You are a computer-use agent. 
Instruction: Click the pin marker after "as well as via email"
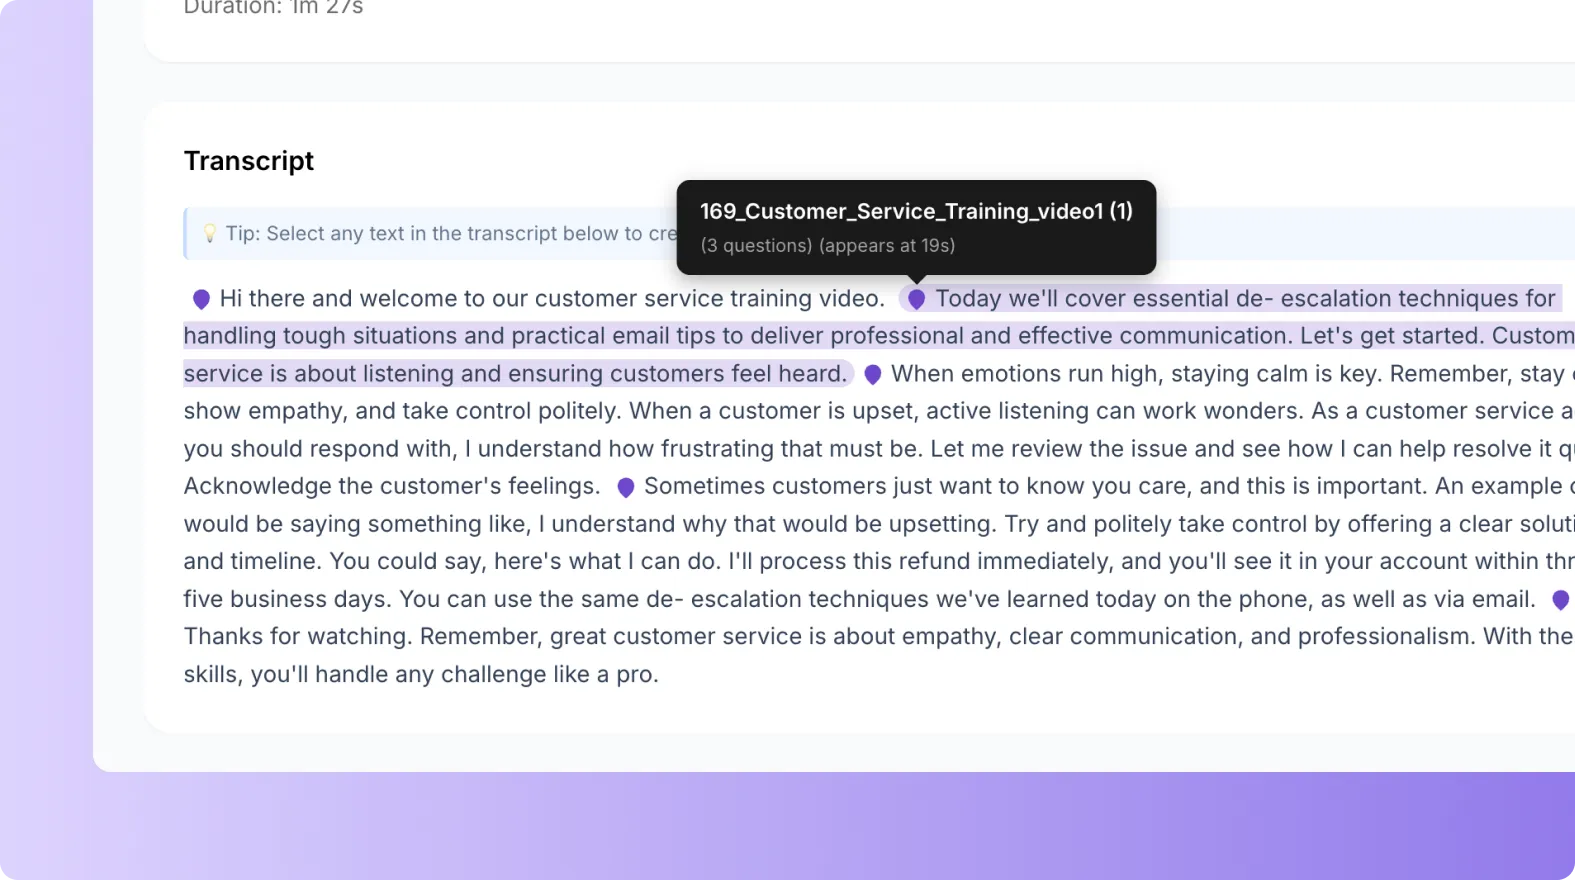pos(1560,599)
